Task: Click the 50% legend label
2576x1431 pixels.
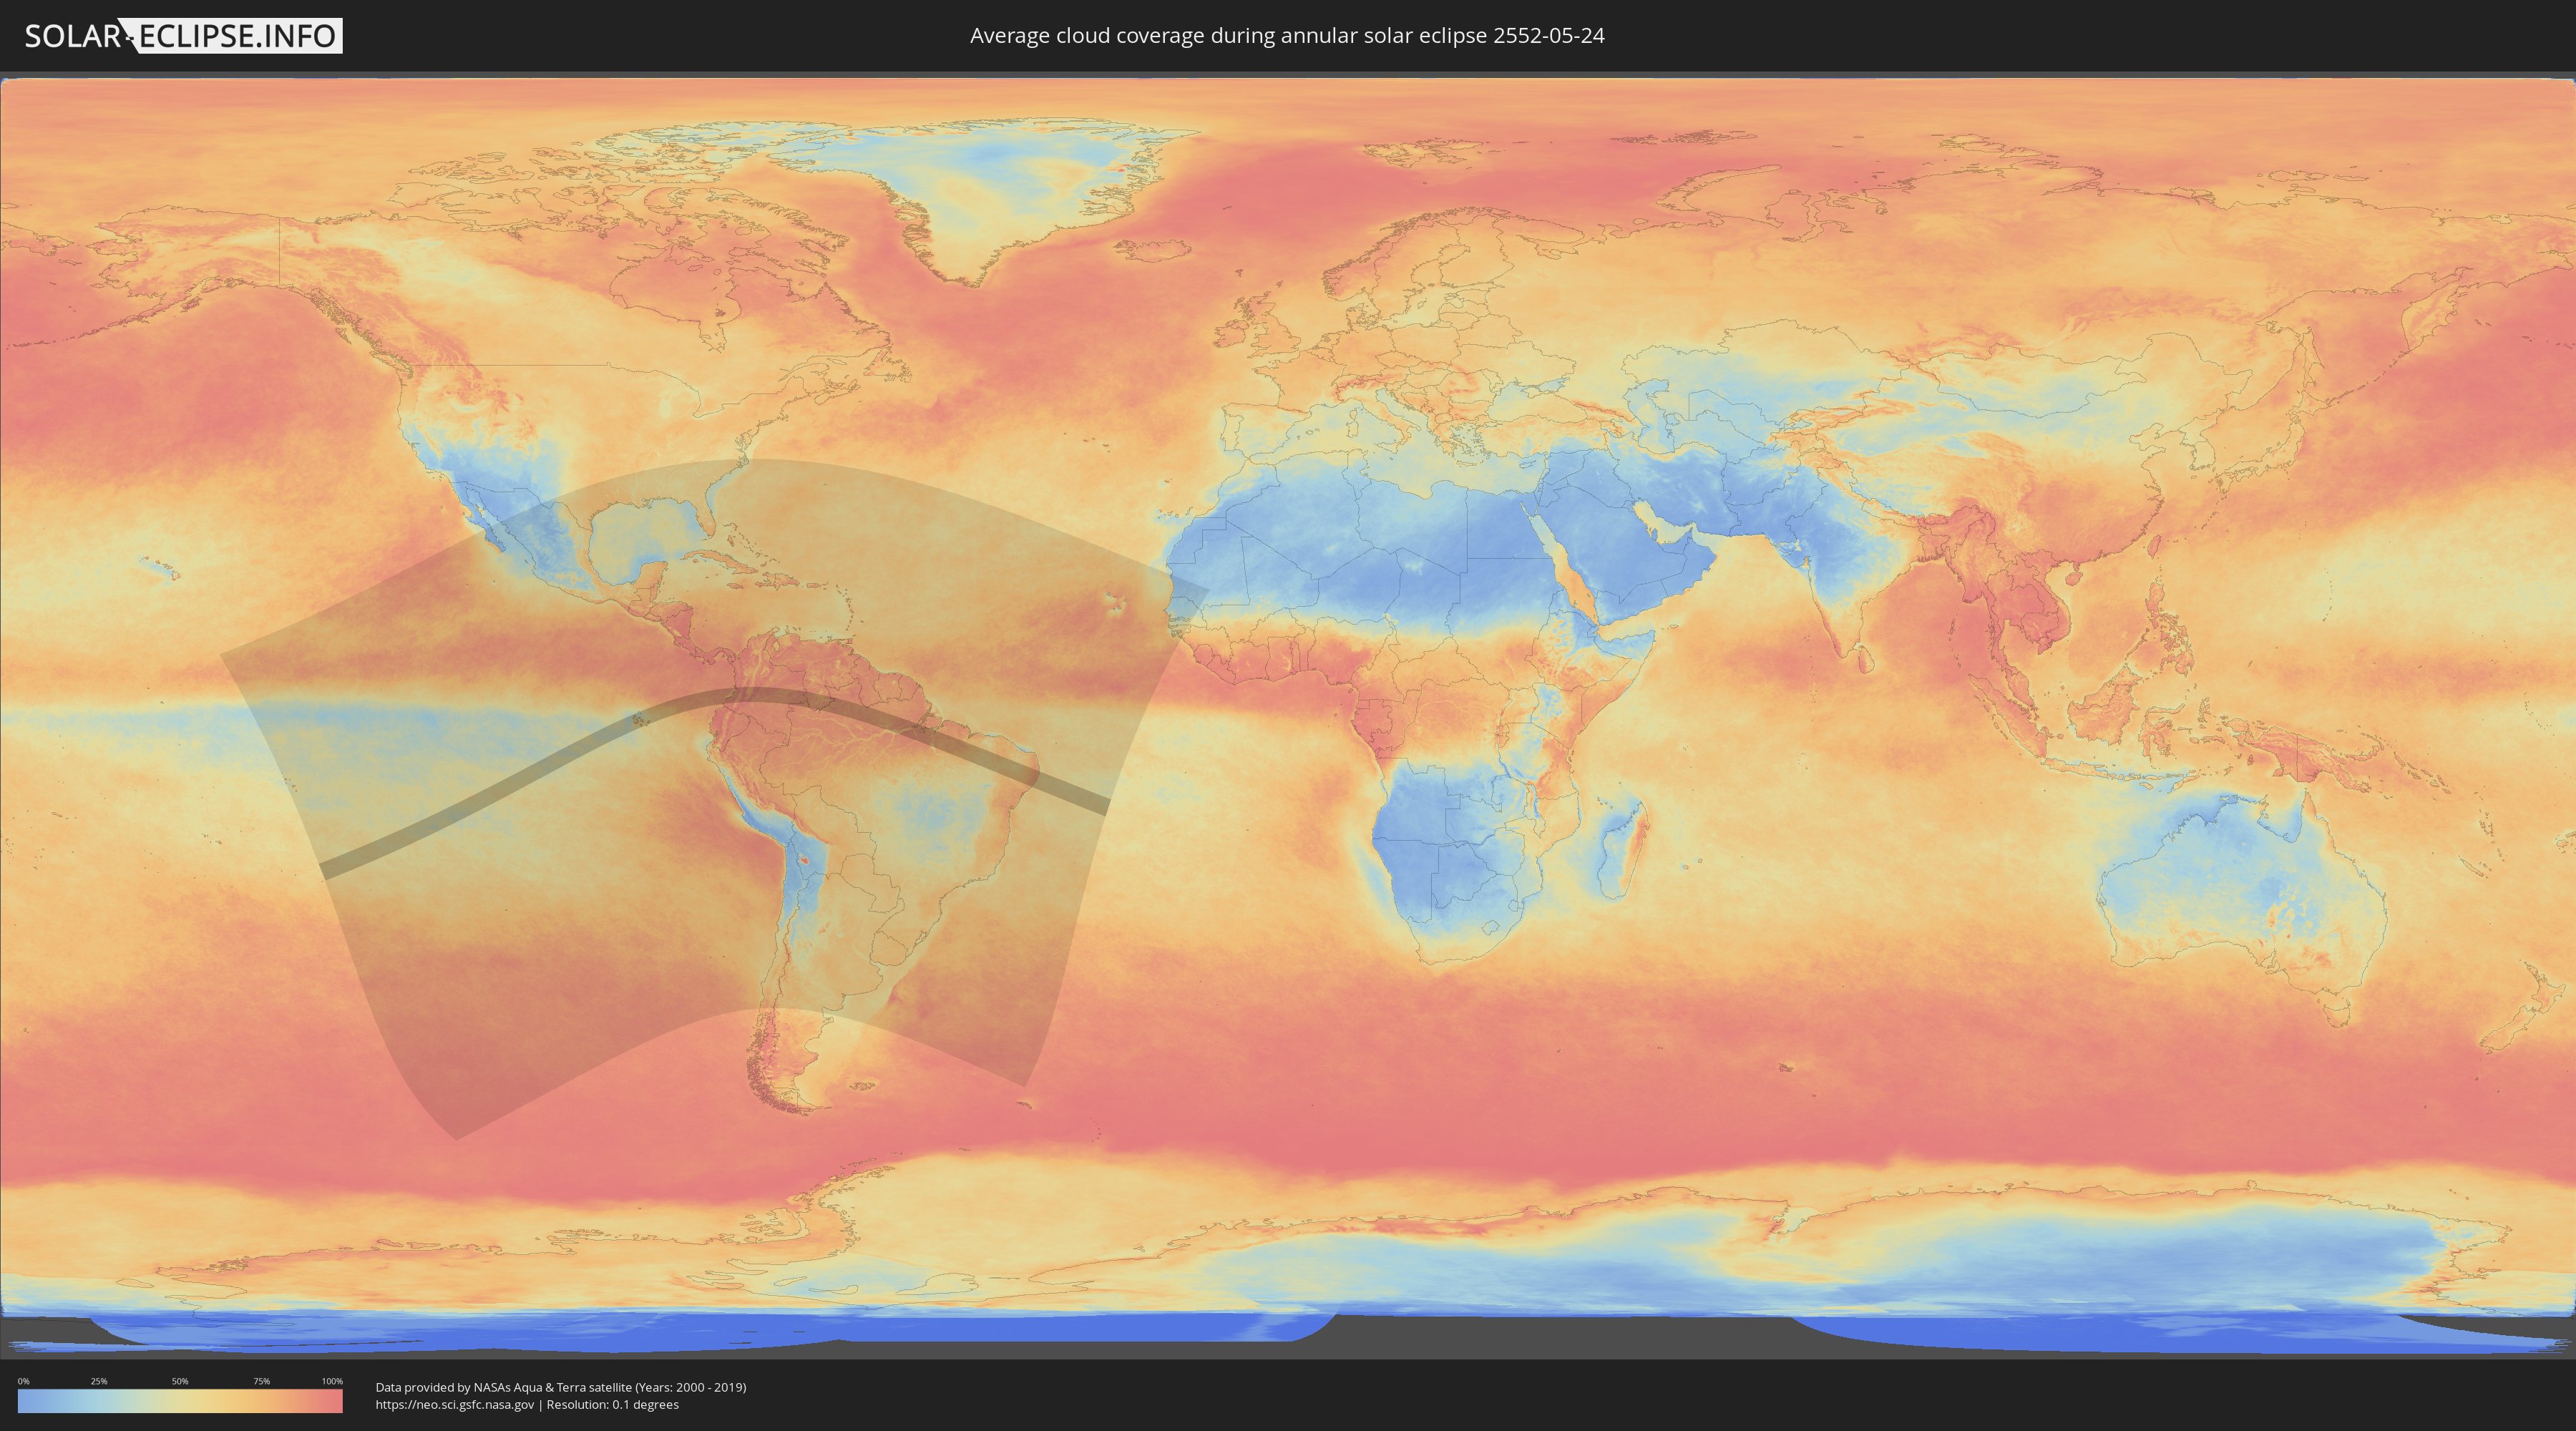Action: (x=180, y=1381)
